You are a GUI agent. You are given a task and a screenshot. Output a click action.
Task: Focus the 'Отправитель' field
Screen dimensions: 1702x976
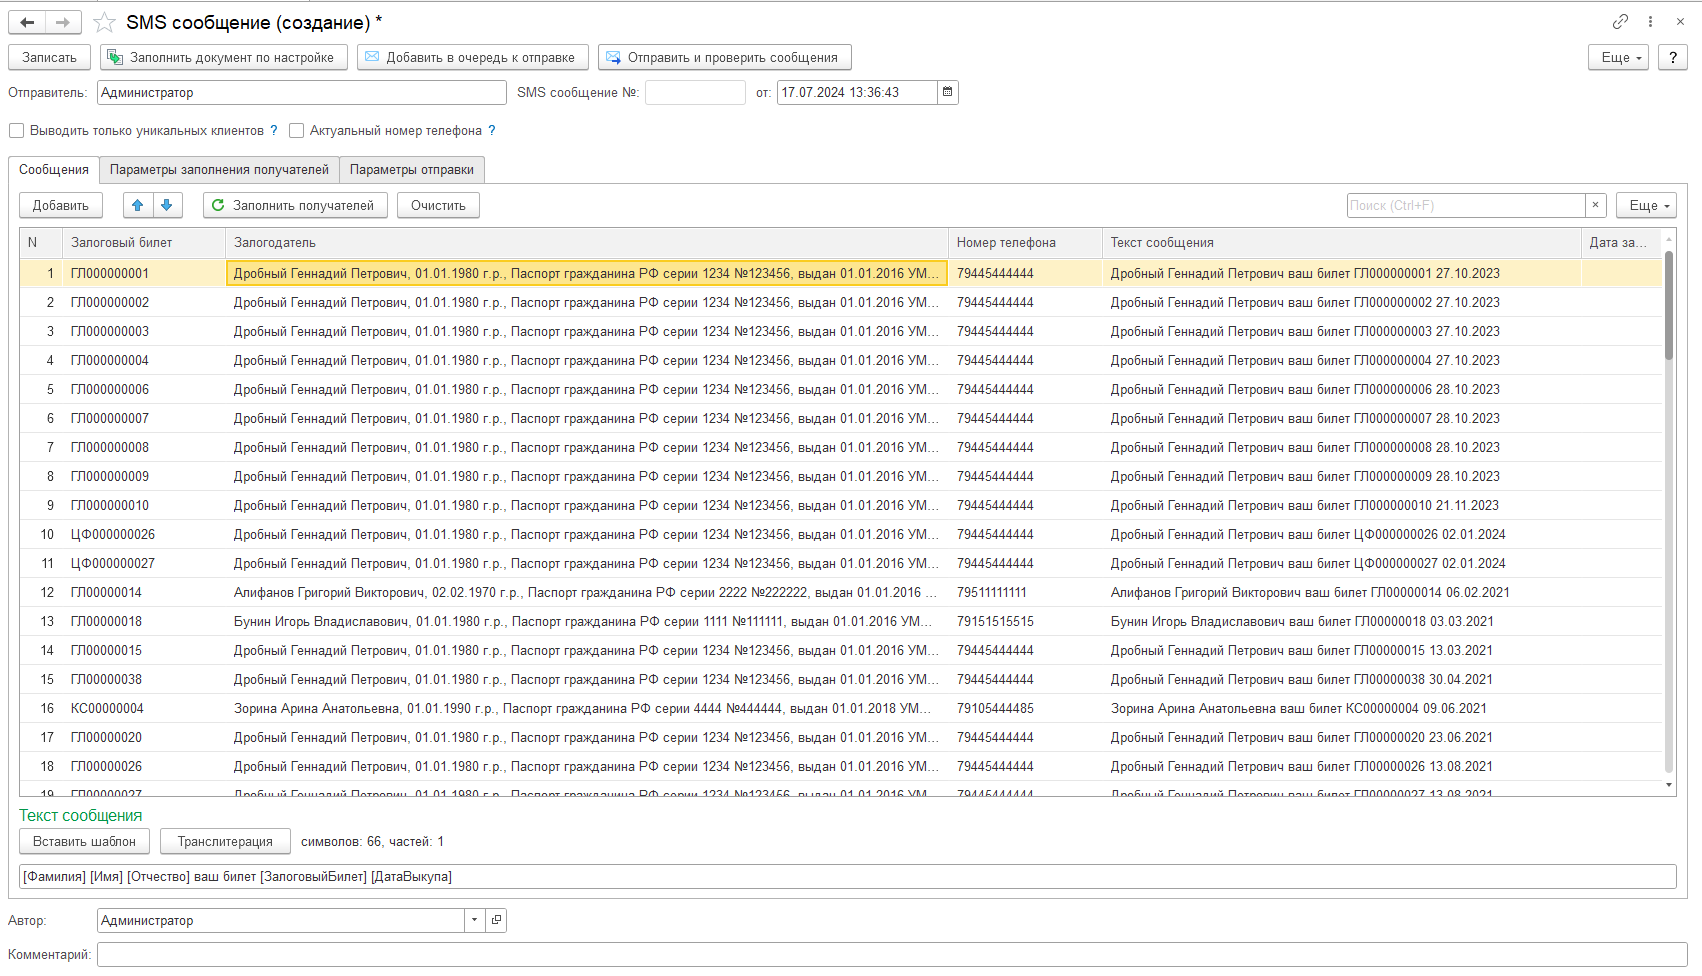pos(302,92)
